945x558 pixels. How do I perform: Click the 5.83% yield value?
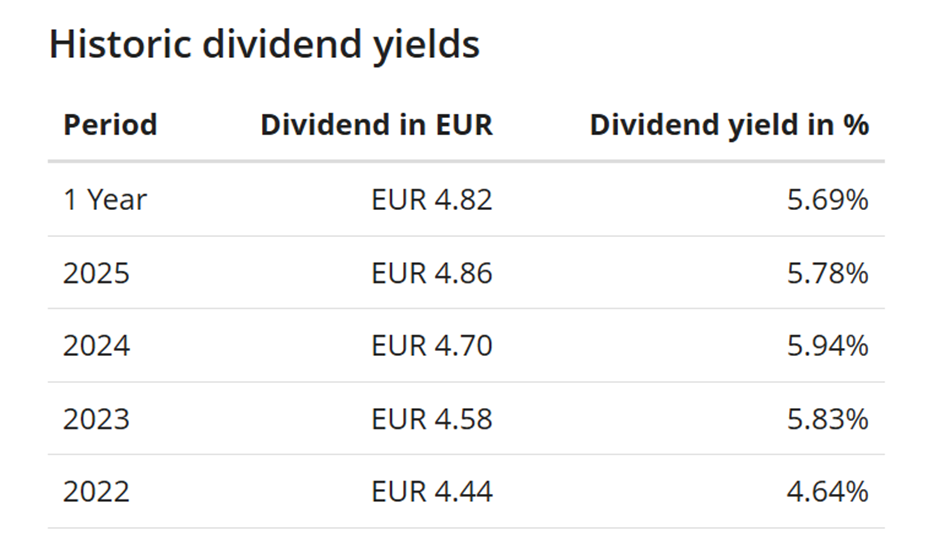[827, 419]
